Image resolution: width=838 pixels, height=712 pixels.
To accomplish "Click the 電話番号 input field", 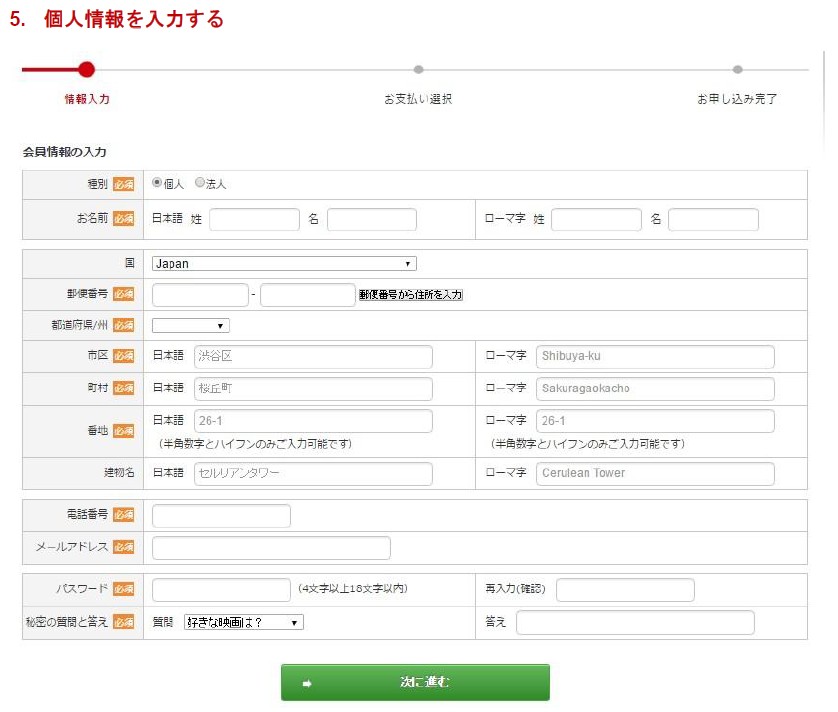I will click(221, 516).
